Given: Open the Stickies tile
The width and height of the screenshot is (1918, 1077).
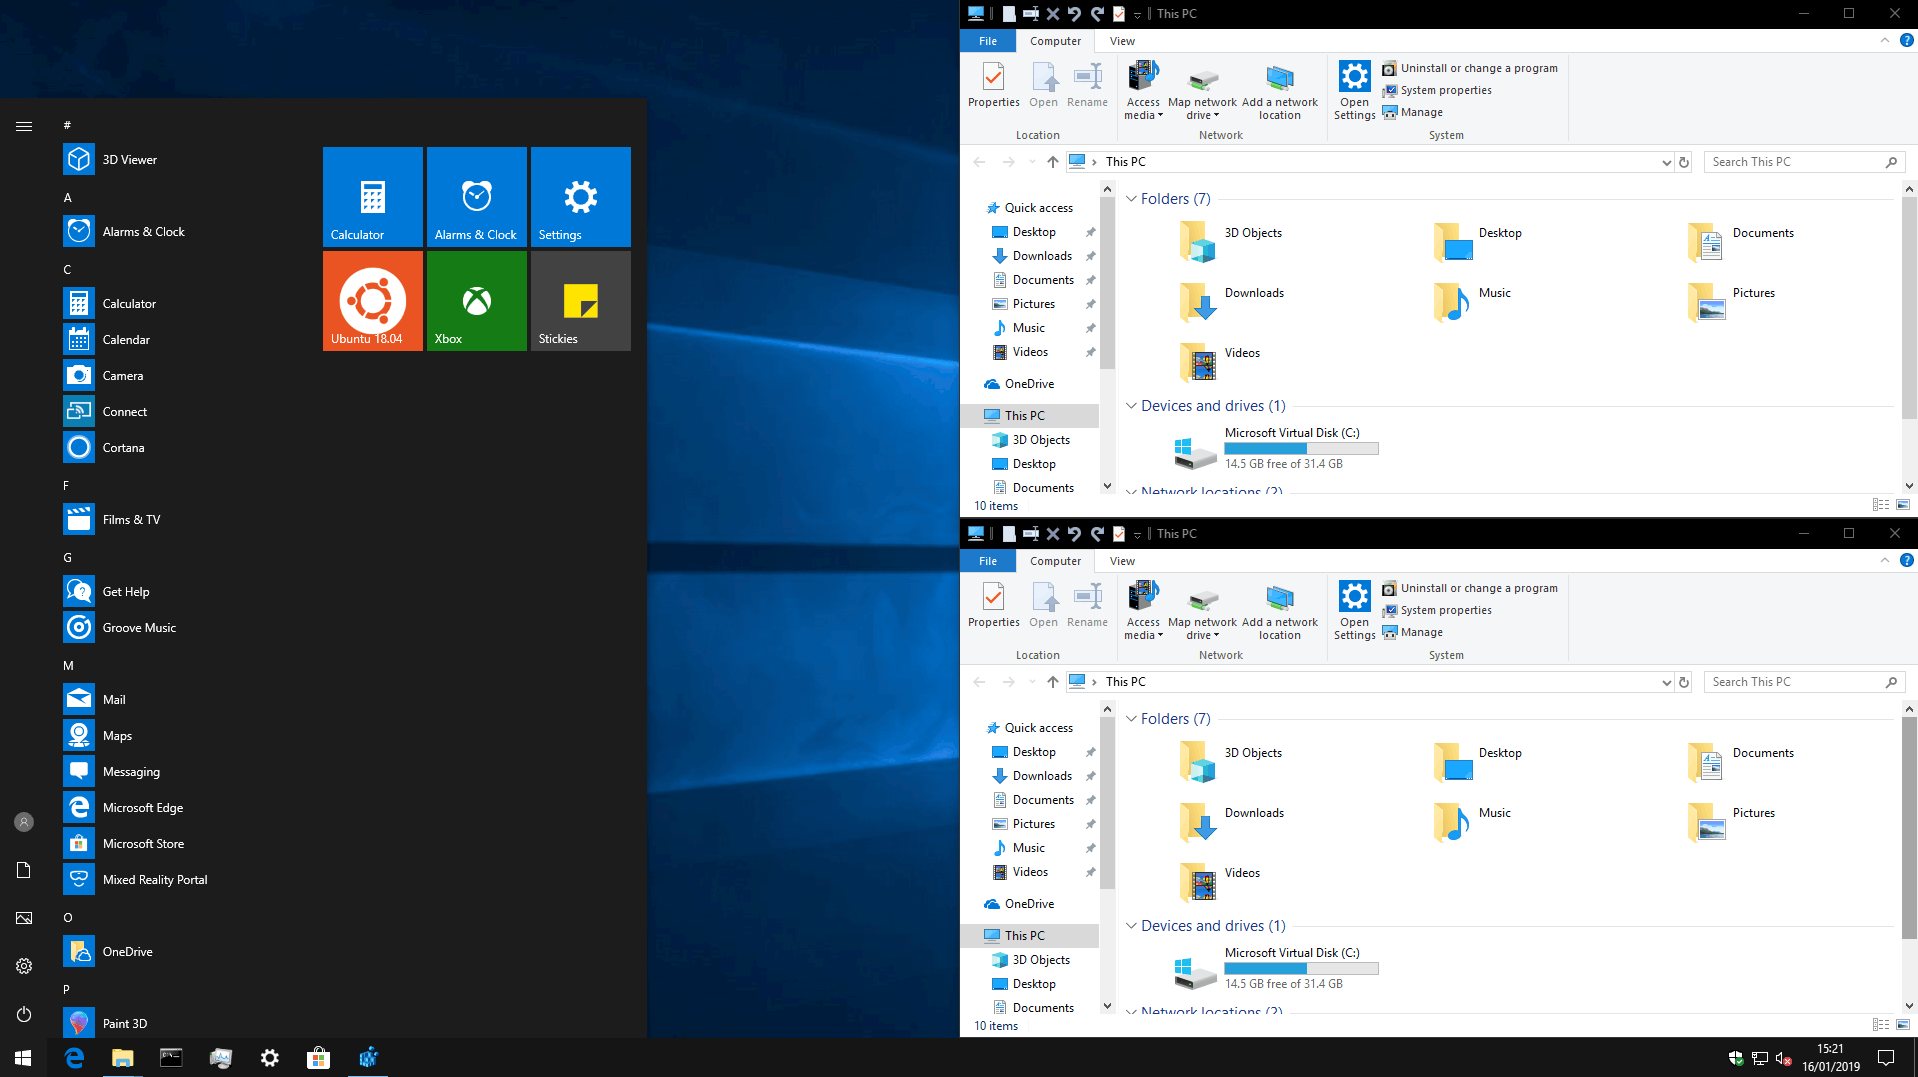Looking at the screenshot, I should [580, 300].
